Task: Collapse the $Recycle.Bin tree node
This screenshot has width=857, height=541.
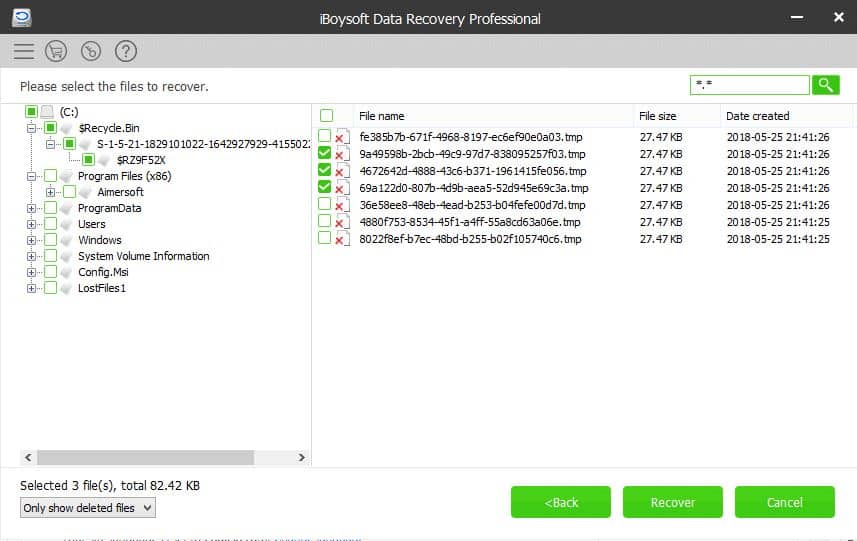Action: [x=31, y=128]
